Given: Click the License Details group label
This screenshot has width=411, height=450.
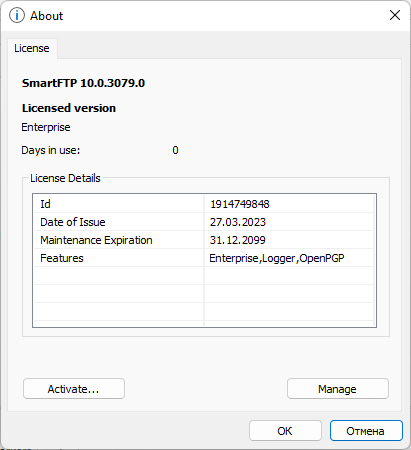Looking at the screenshot, I should [x=65, y=178].
